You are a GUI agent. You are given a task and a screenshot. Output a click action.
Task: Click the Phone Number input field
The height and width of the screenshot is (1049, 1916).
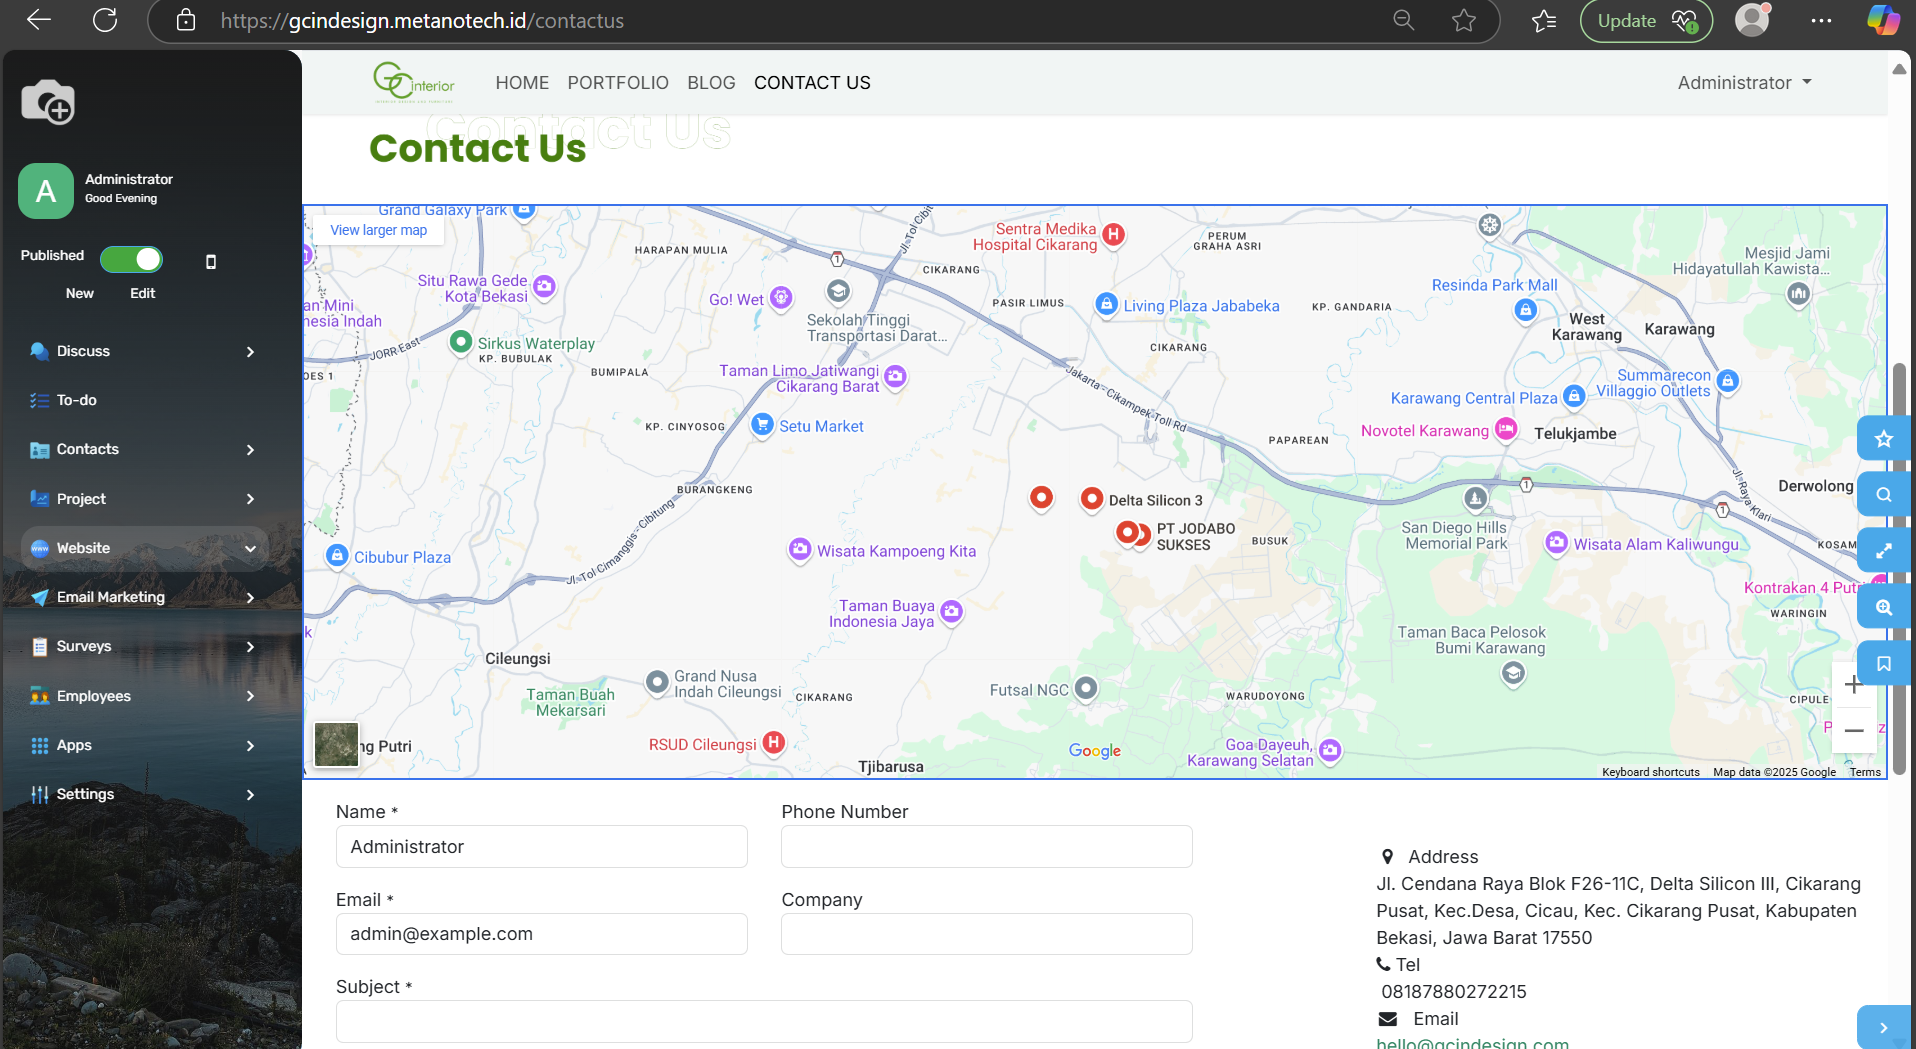coord(987,847)
